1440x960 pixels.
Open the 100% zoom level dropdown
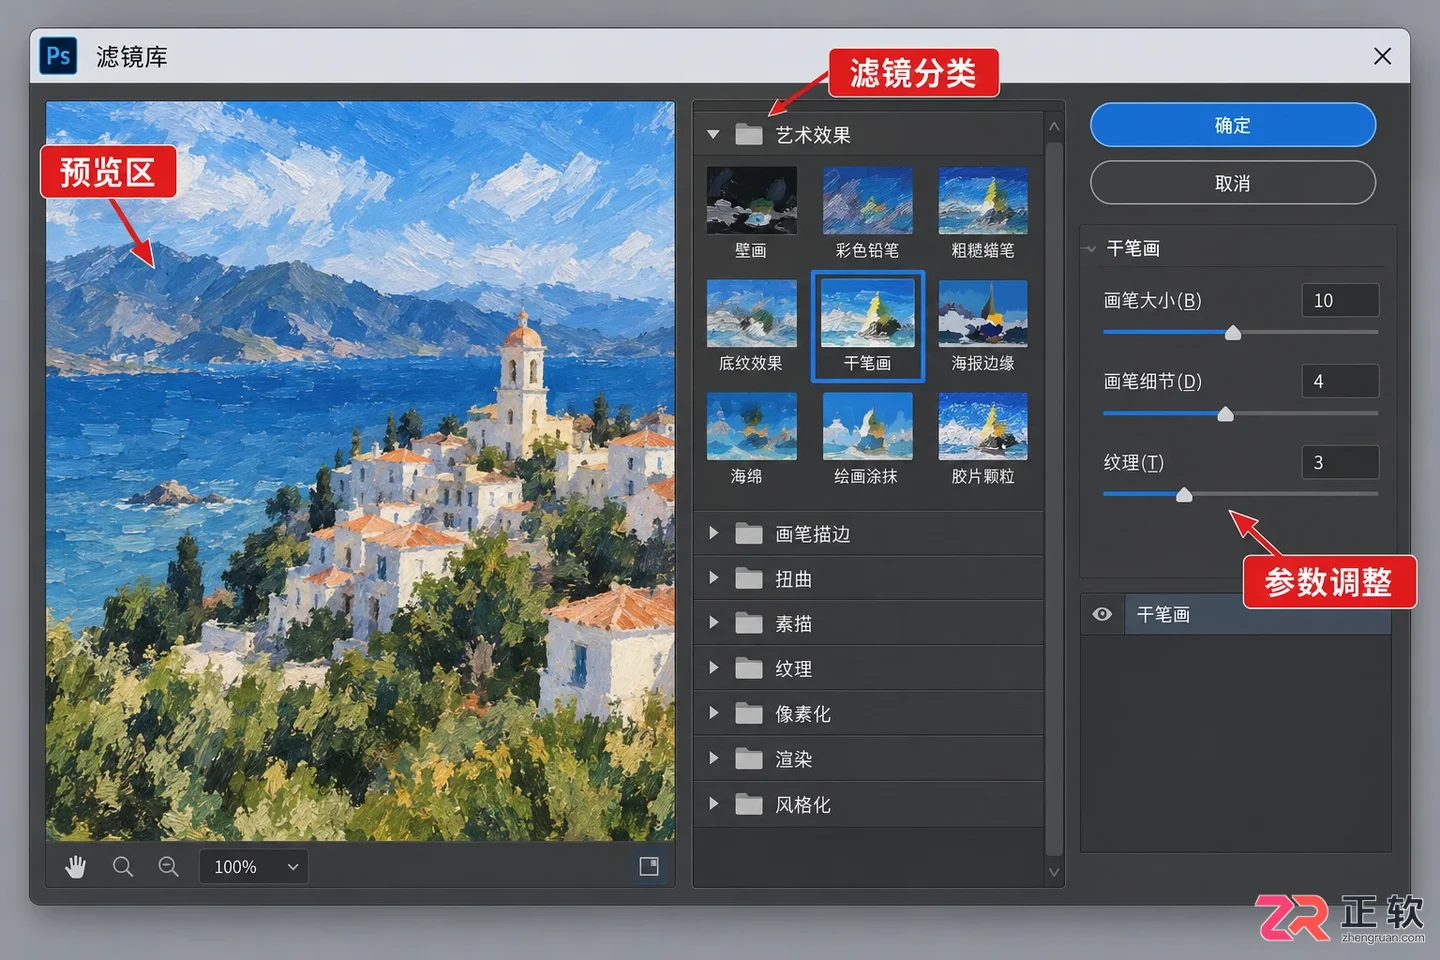(x=254, y=867)
